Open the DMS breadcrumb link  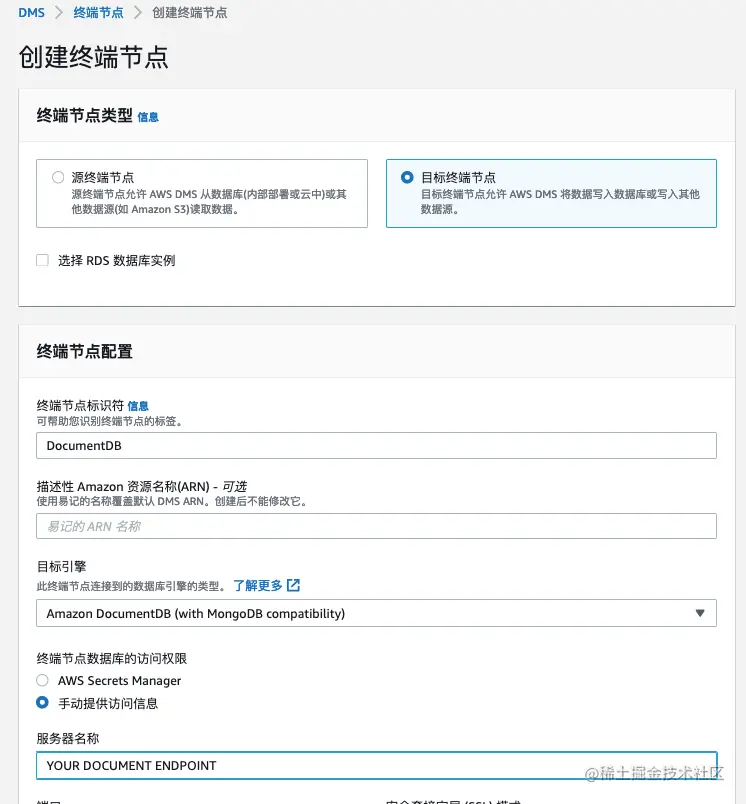click(x=31, y=12)
